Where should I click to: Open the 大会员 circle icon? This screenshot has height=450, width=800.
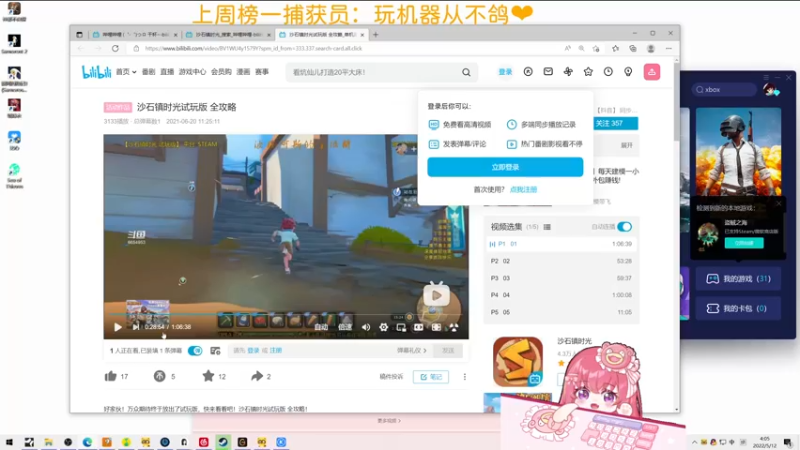pyautogui.click(x=528, y=72)
